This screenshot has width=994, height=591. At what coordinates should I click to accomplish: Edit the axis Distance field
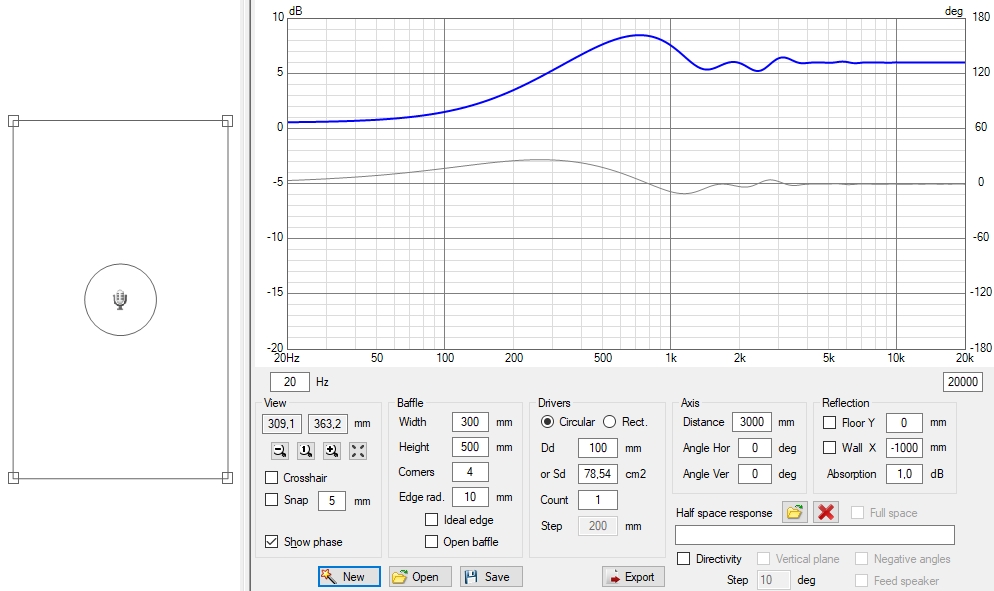(752, 422)
